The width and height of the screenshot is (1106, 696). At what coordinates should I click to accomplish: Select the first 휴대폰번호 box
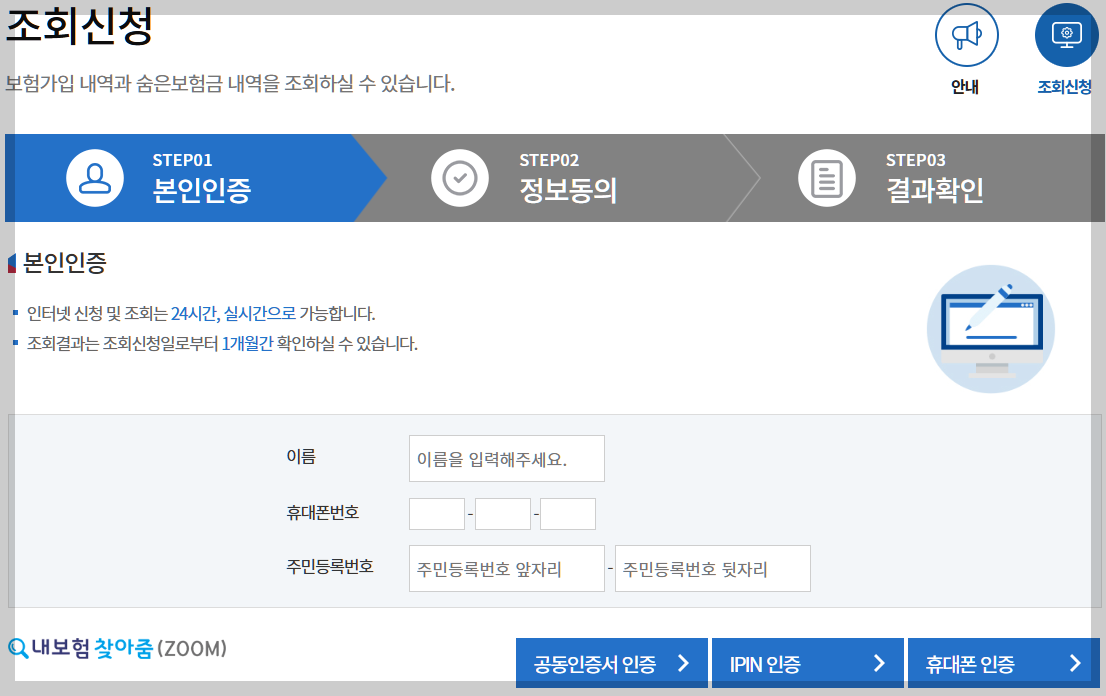(x=437, y=512)
